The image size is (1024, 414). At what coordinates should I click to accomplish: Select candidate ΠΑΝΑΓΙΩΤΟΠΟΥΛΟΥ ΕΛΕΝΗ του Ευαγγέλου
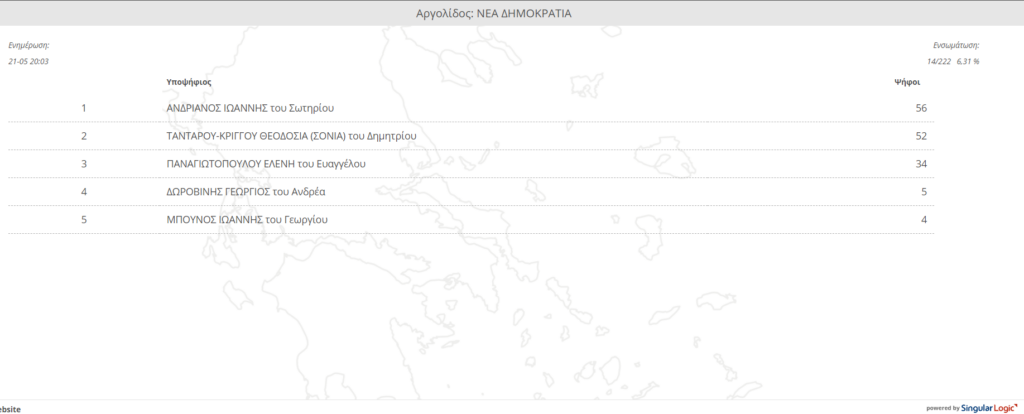[266, 164]
